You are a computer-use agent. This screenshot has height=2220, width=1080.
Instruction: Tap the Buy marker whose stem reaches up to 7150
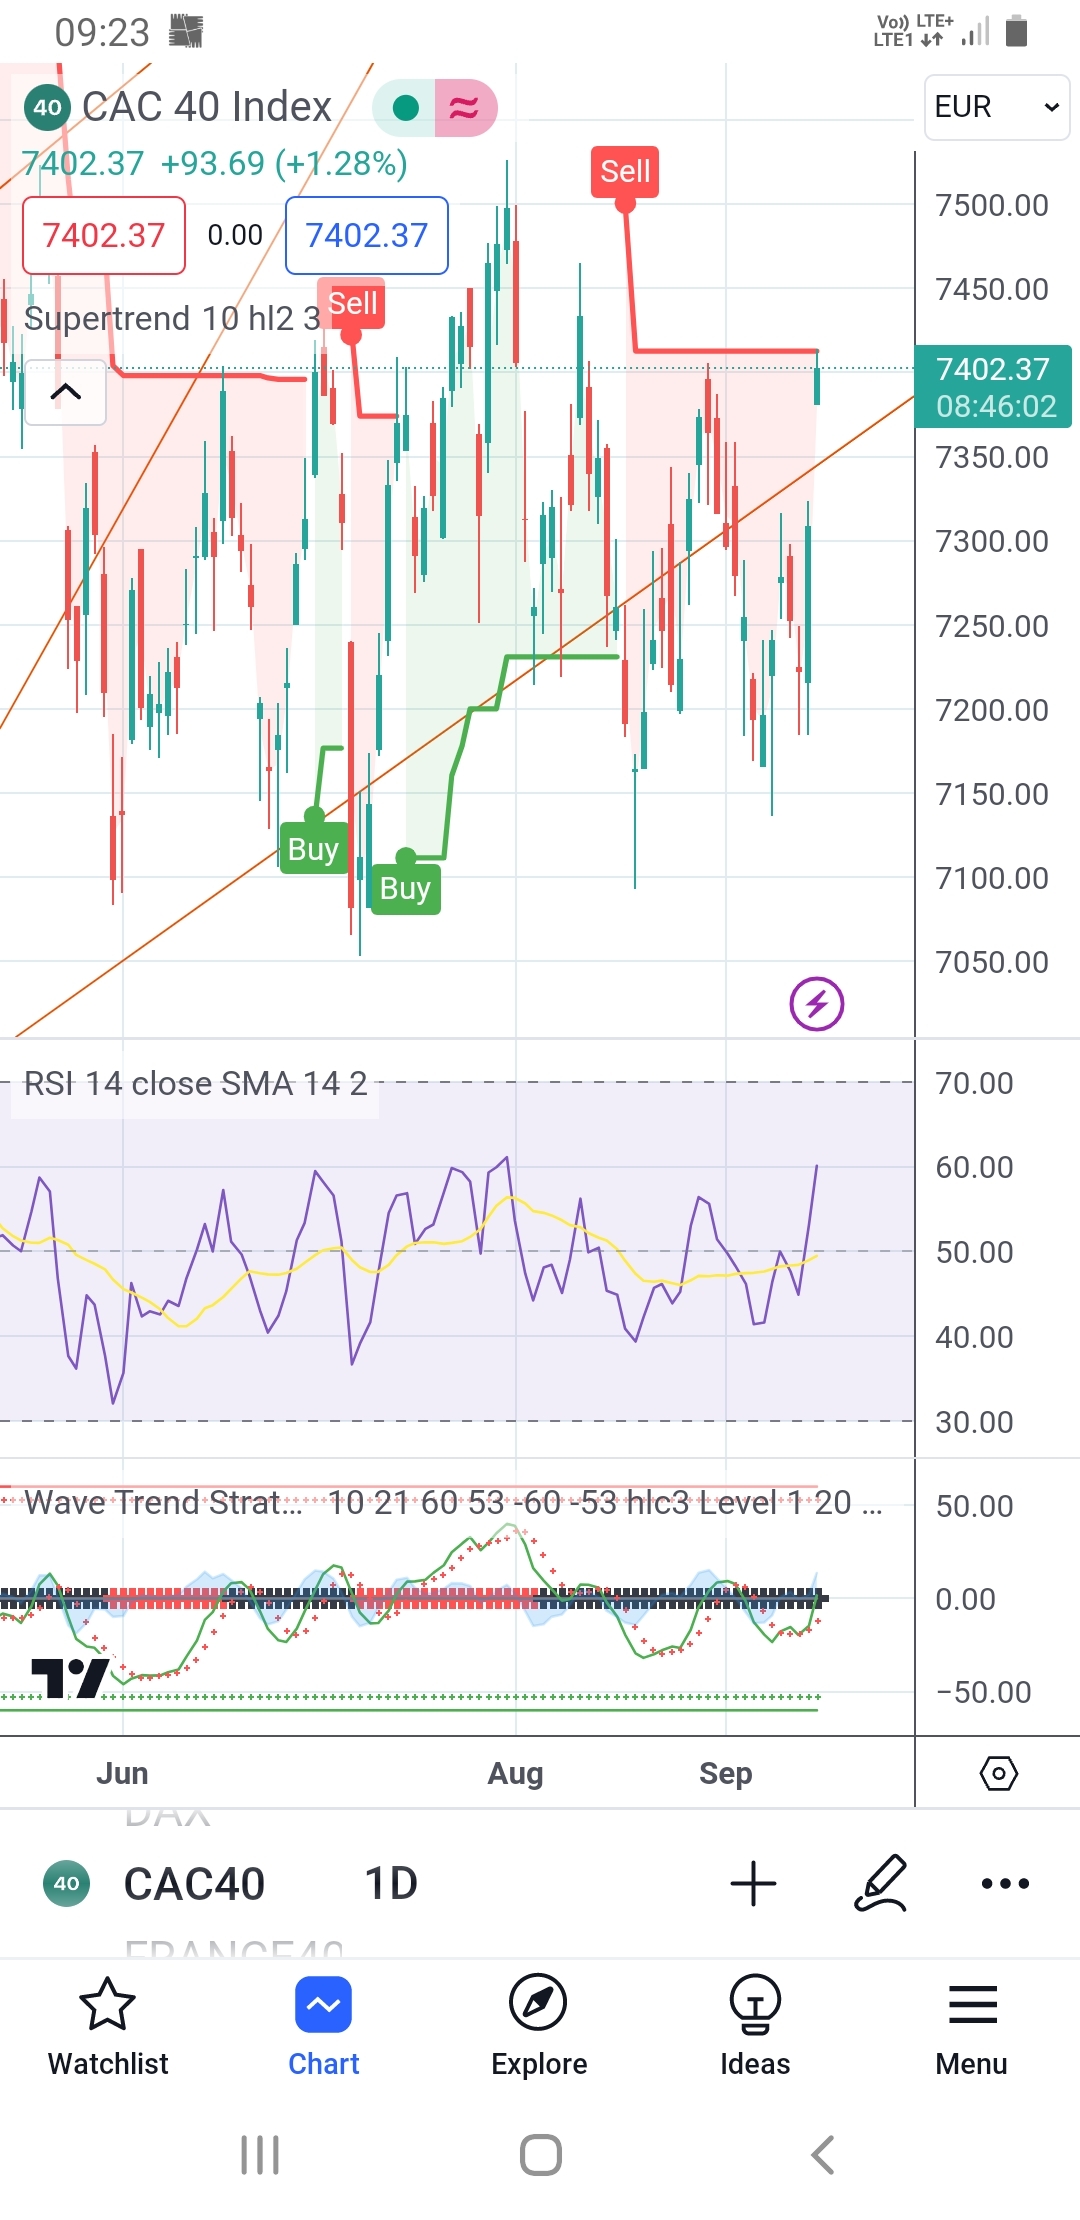[x=313, y=848]
